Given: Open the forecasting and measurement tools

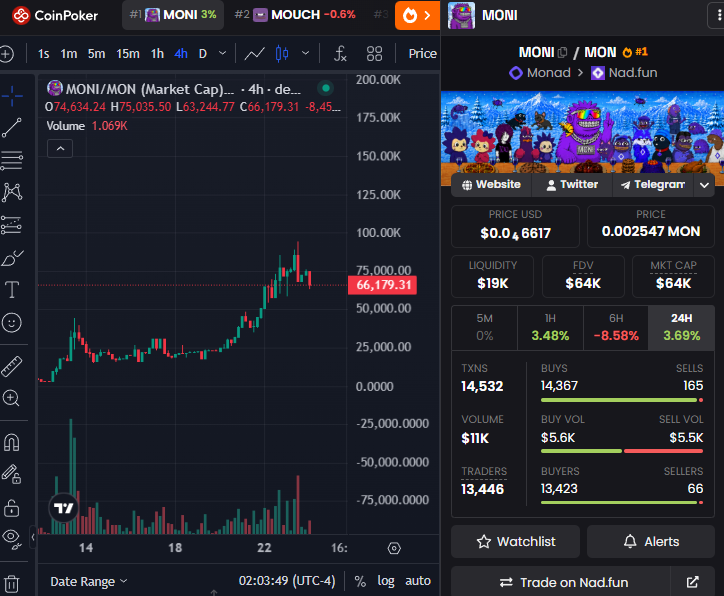Looking at the screenshot, I should tap(12, 225).
